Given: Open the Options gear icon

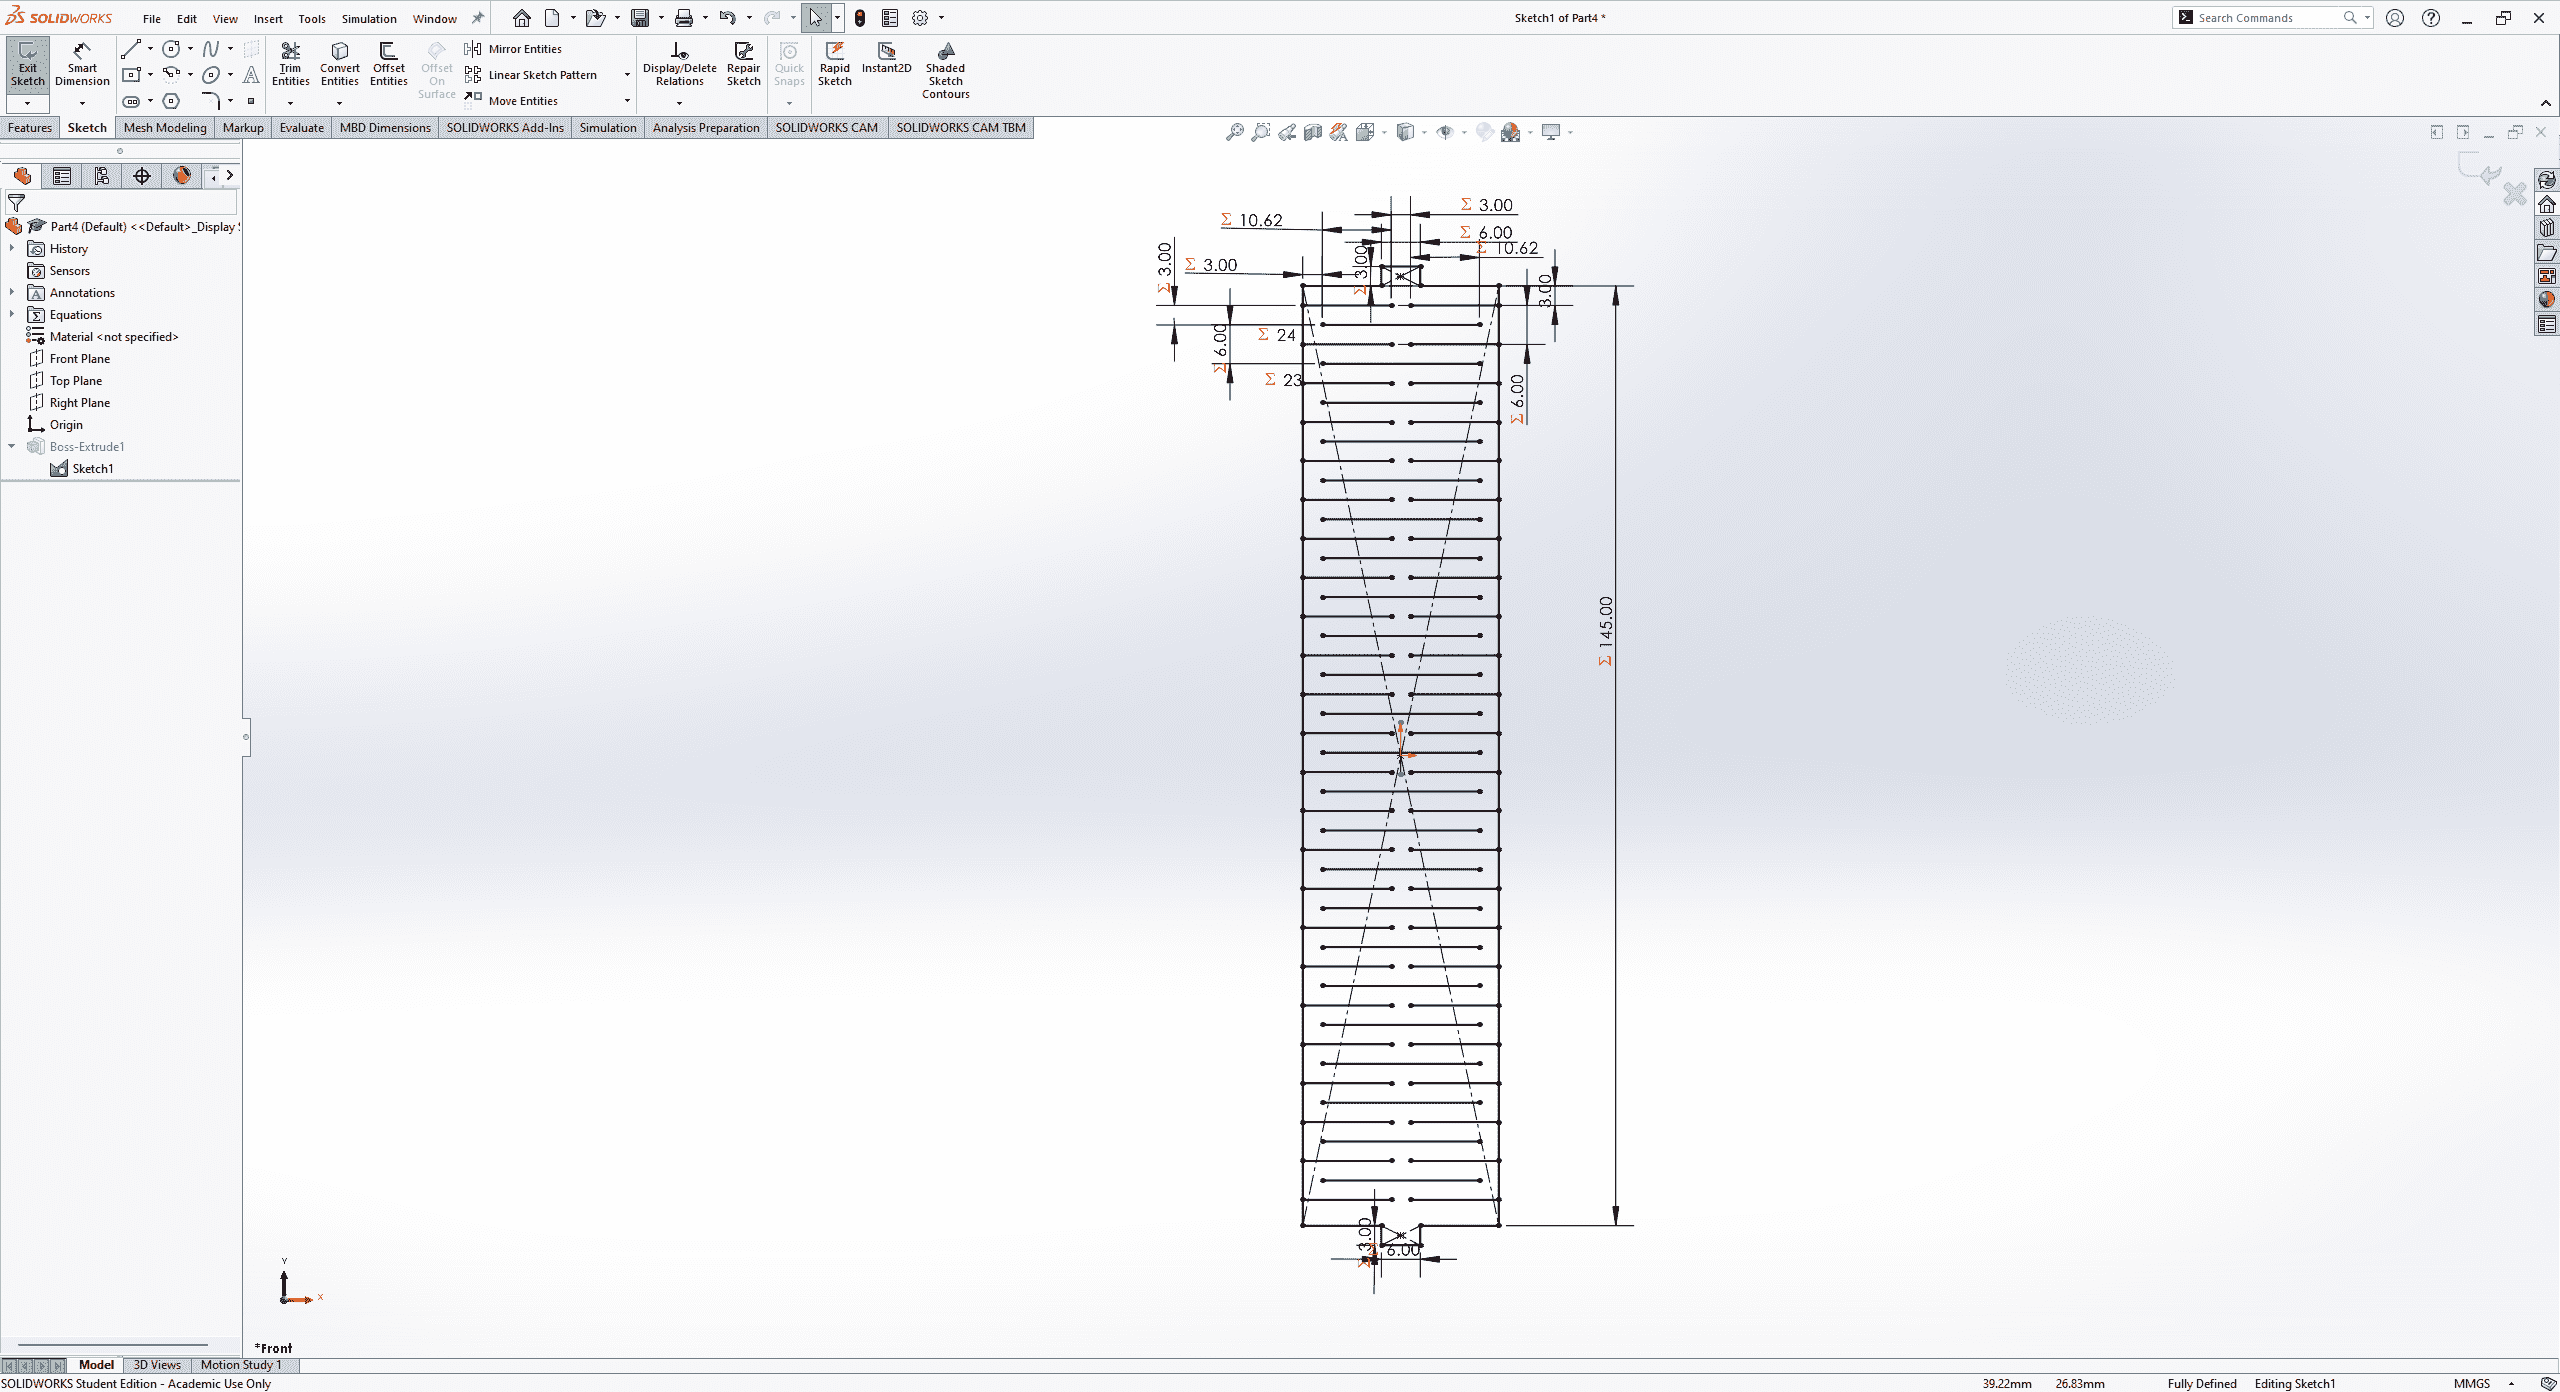Looking at the screenshot, I should coord(920,18).
